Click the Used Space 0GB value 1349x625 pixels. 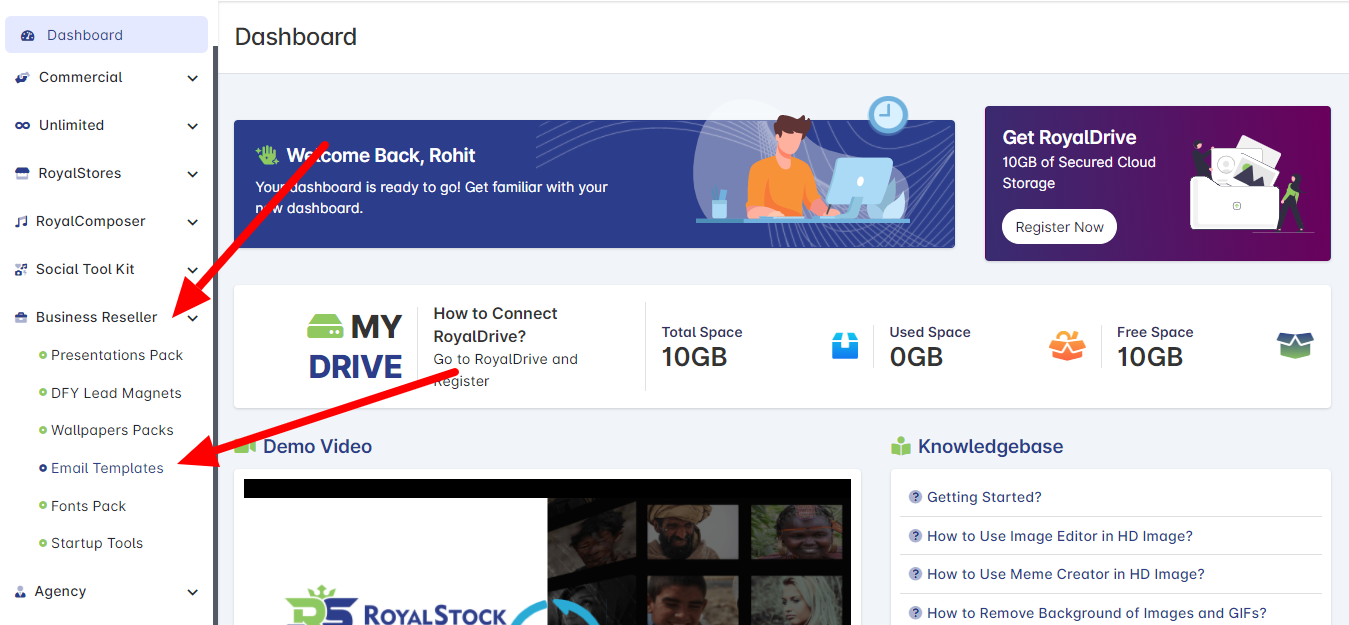[x=916, y=357]
